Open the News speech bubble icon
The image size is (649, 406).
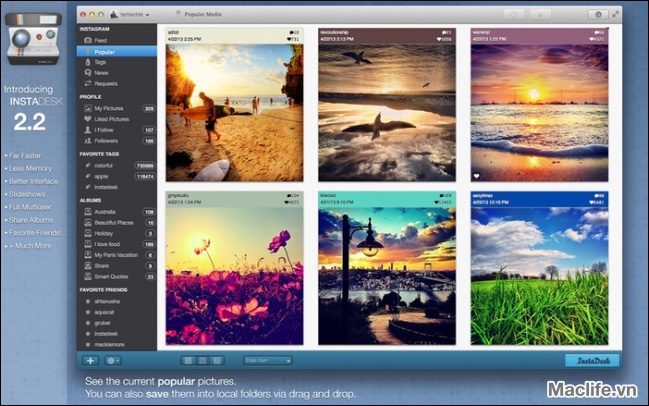[87, 73]
